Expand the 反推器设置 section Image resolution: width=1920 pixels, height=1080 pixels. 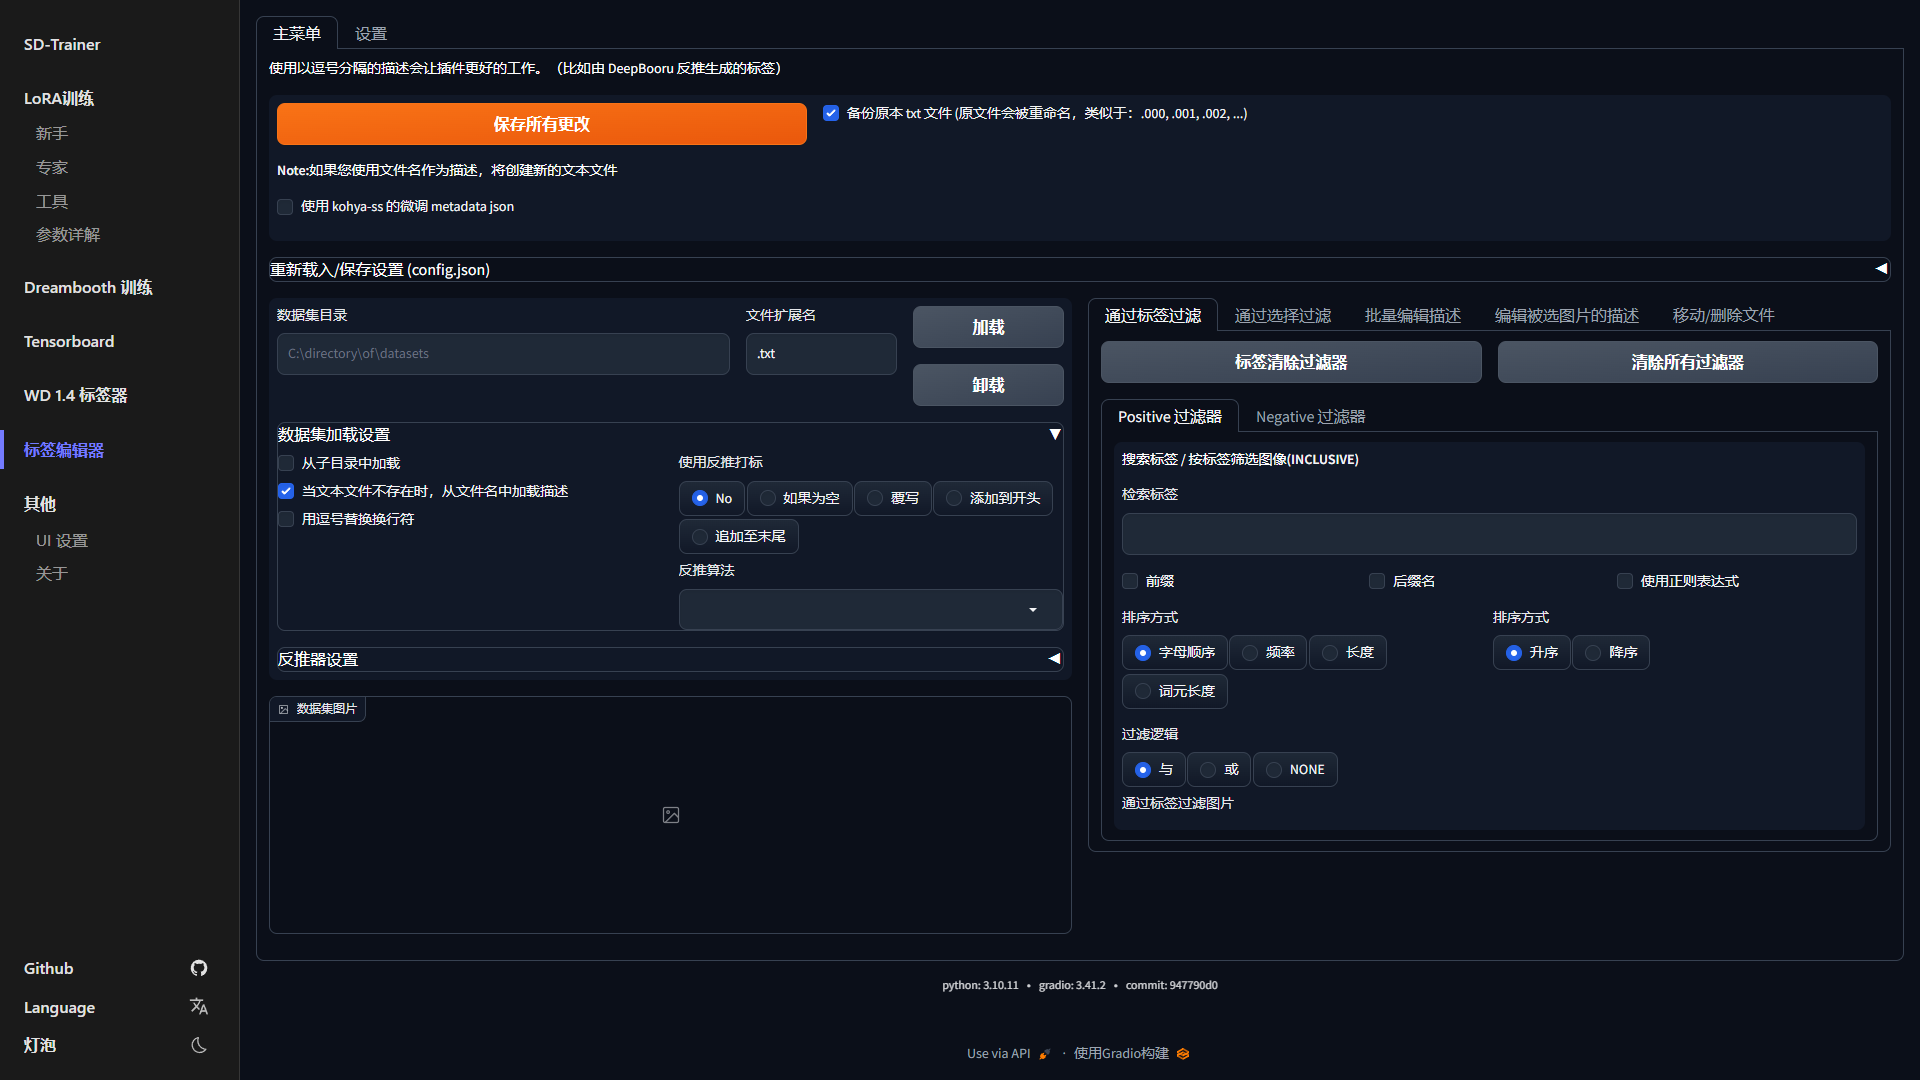pyautogui.click(x=1054, y=659)
